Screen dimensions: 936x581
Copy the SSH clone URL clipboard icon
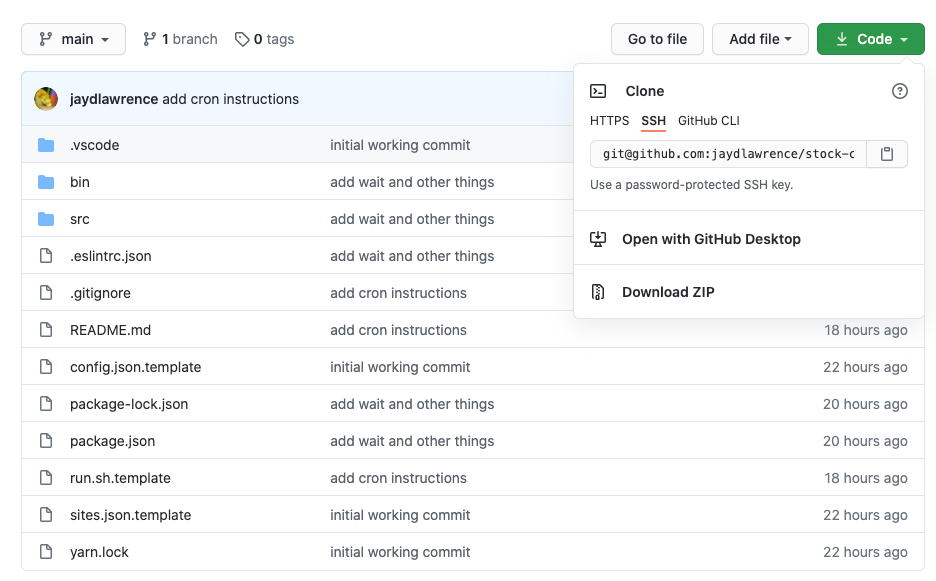(887, 154)
